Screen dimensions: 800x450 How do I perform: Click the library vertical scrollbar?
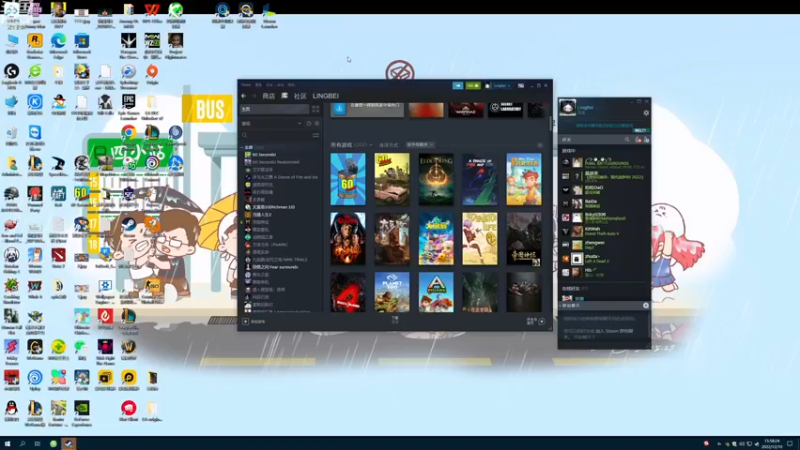[x=551, y=124]
